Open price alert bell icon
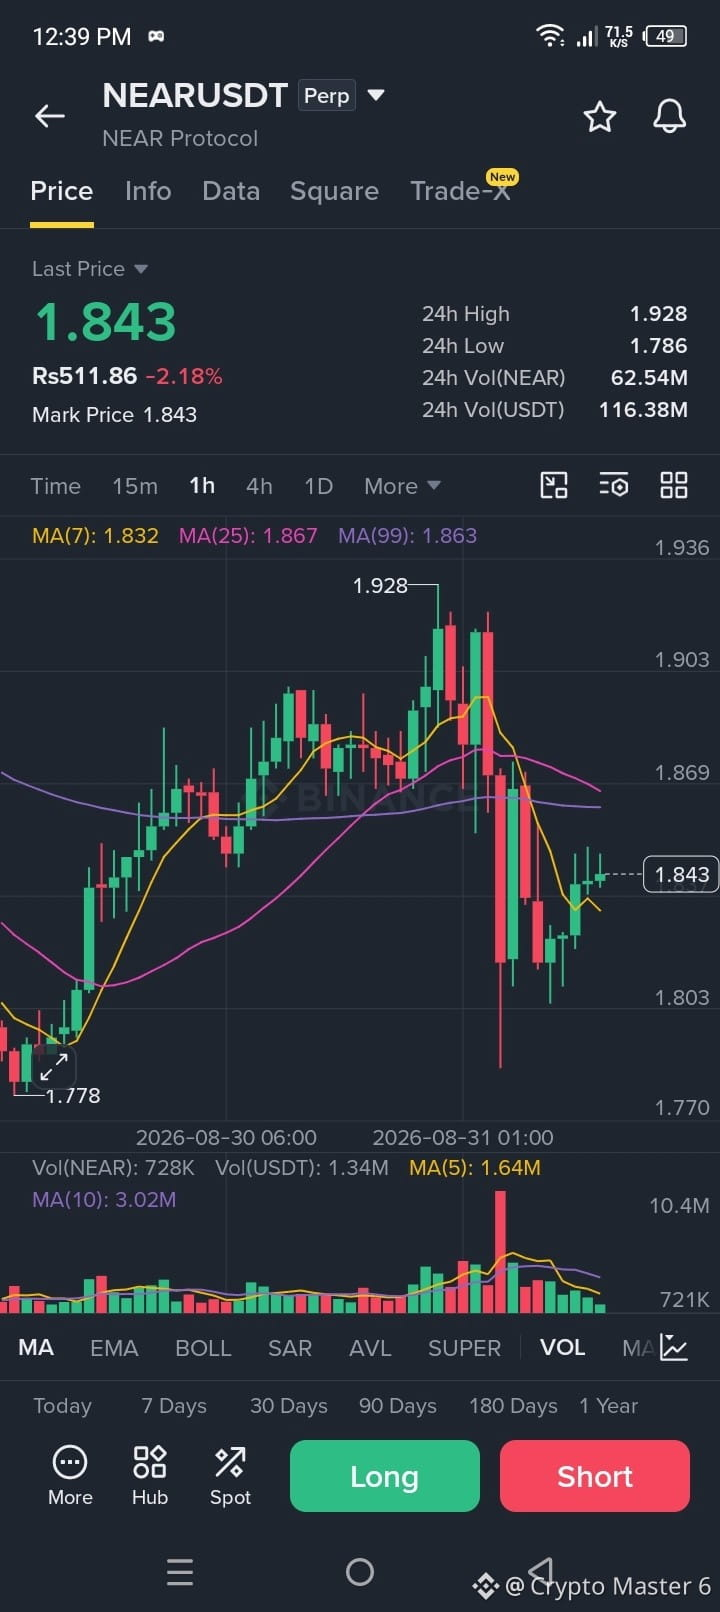 coord(669,117)
